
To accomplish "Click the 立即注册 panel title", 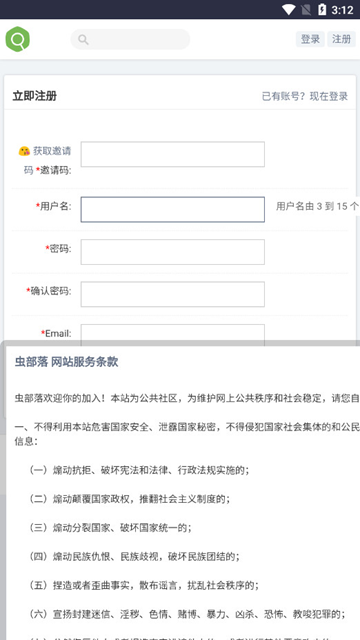I will tap(35, 96).
